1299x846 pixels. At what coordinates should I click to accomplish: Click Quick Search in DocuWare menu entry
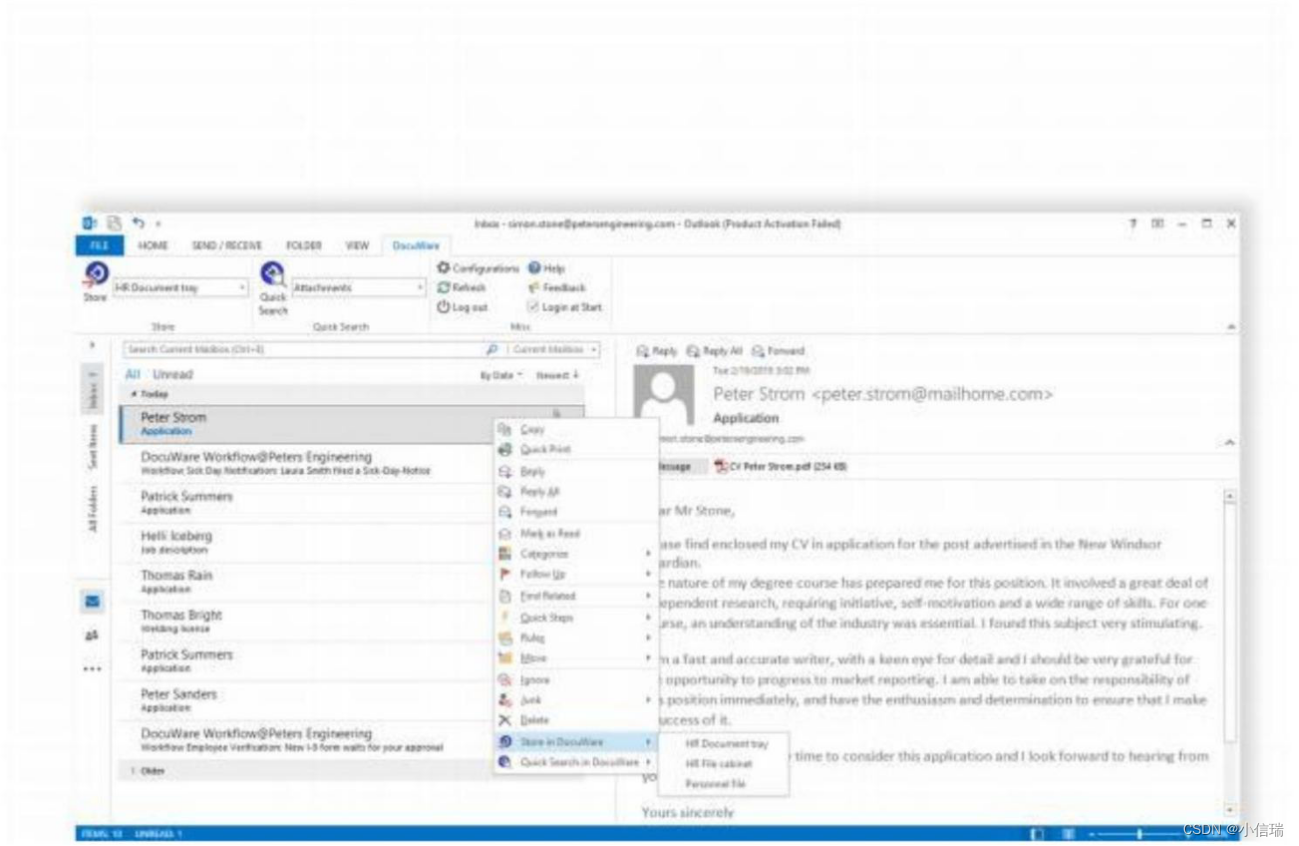[575, 762]
